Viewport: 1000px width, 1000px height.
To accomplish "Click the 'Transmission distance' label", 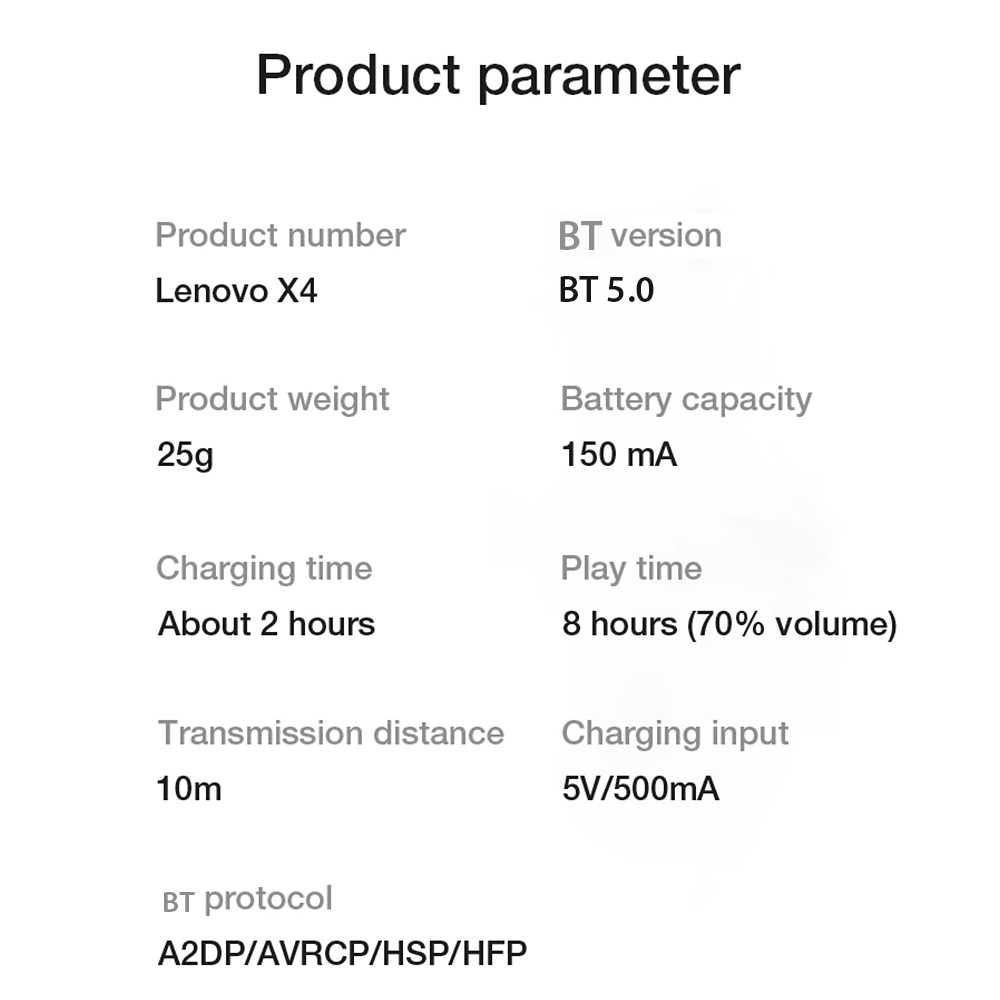I will (330, 733).
